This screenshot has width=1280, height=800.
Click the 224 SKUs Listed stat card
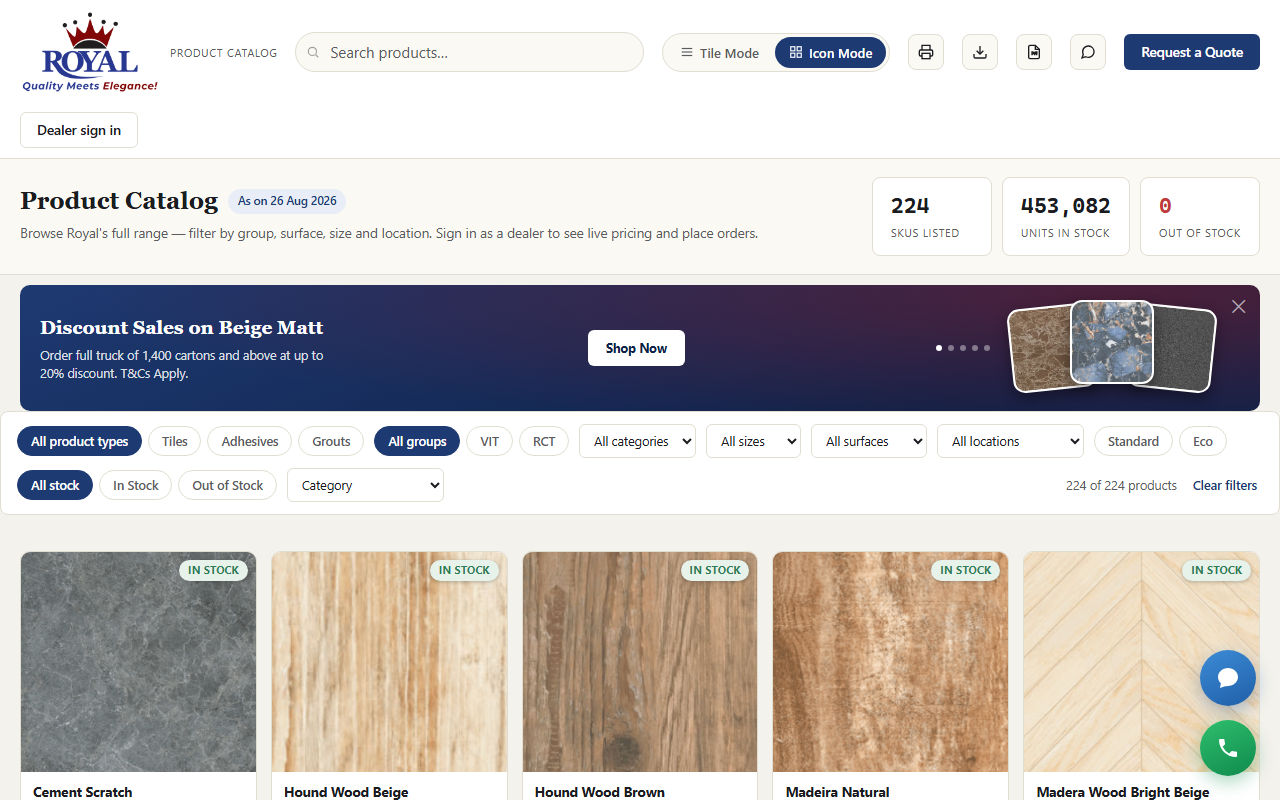tap(932, 216)
